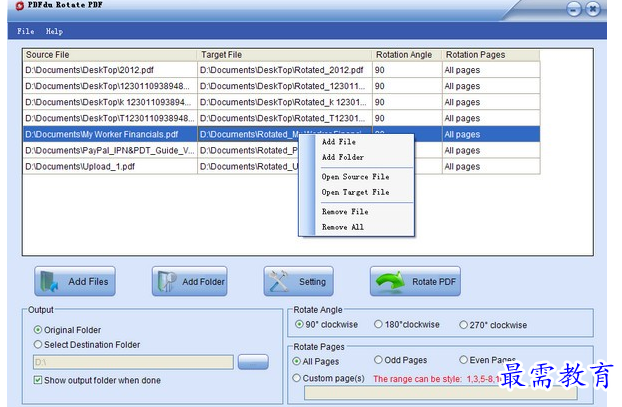Click the file icon on Add Files button

pyautogui.click(x=50, y=282)
